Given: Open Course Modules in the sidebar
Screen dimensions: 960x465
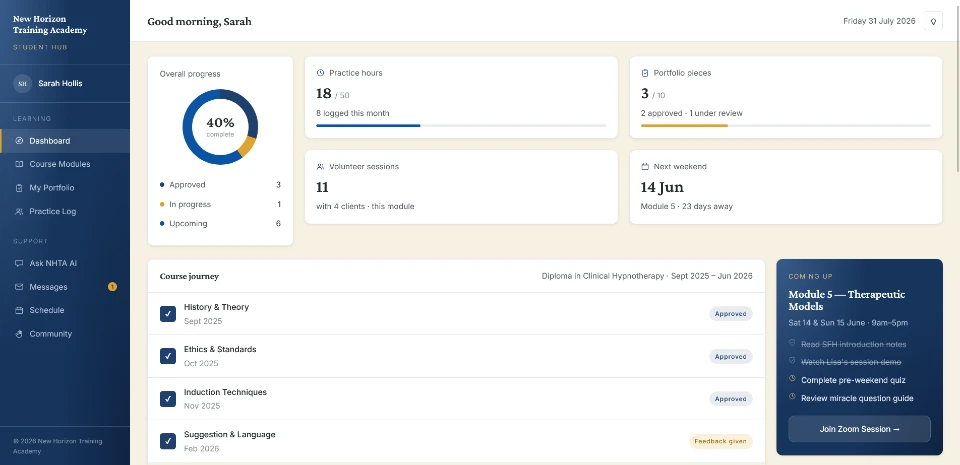Looking at the screenshot, I should click(x=65, y=164).
